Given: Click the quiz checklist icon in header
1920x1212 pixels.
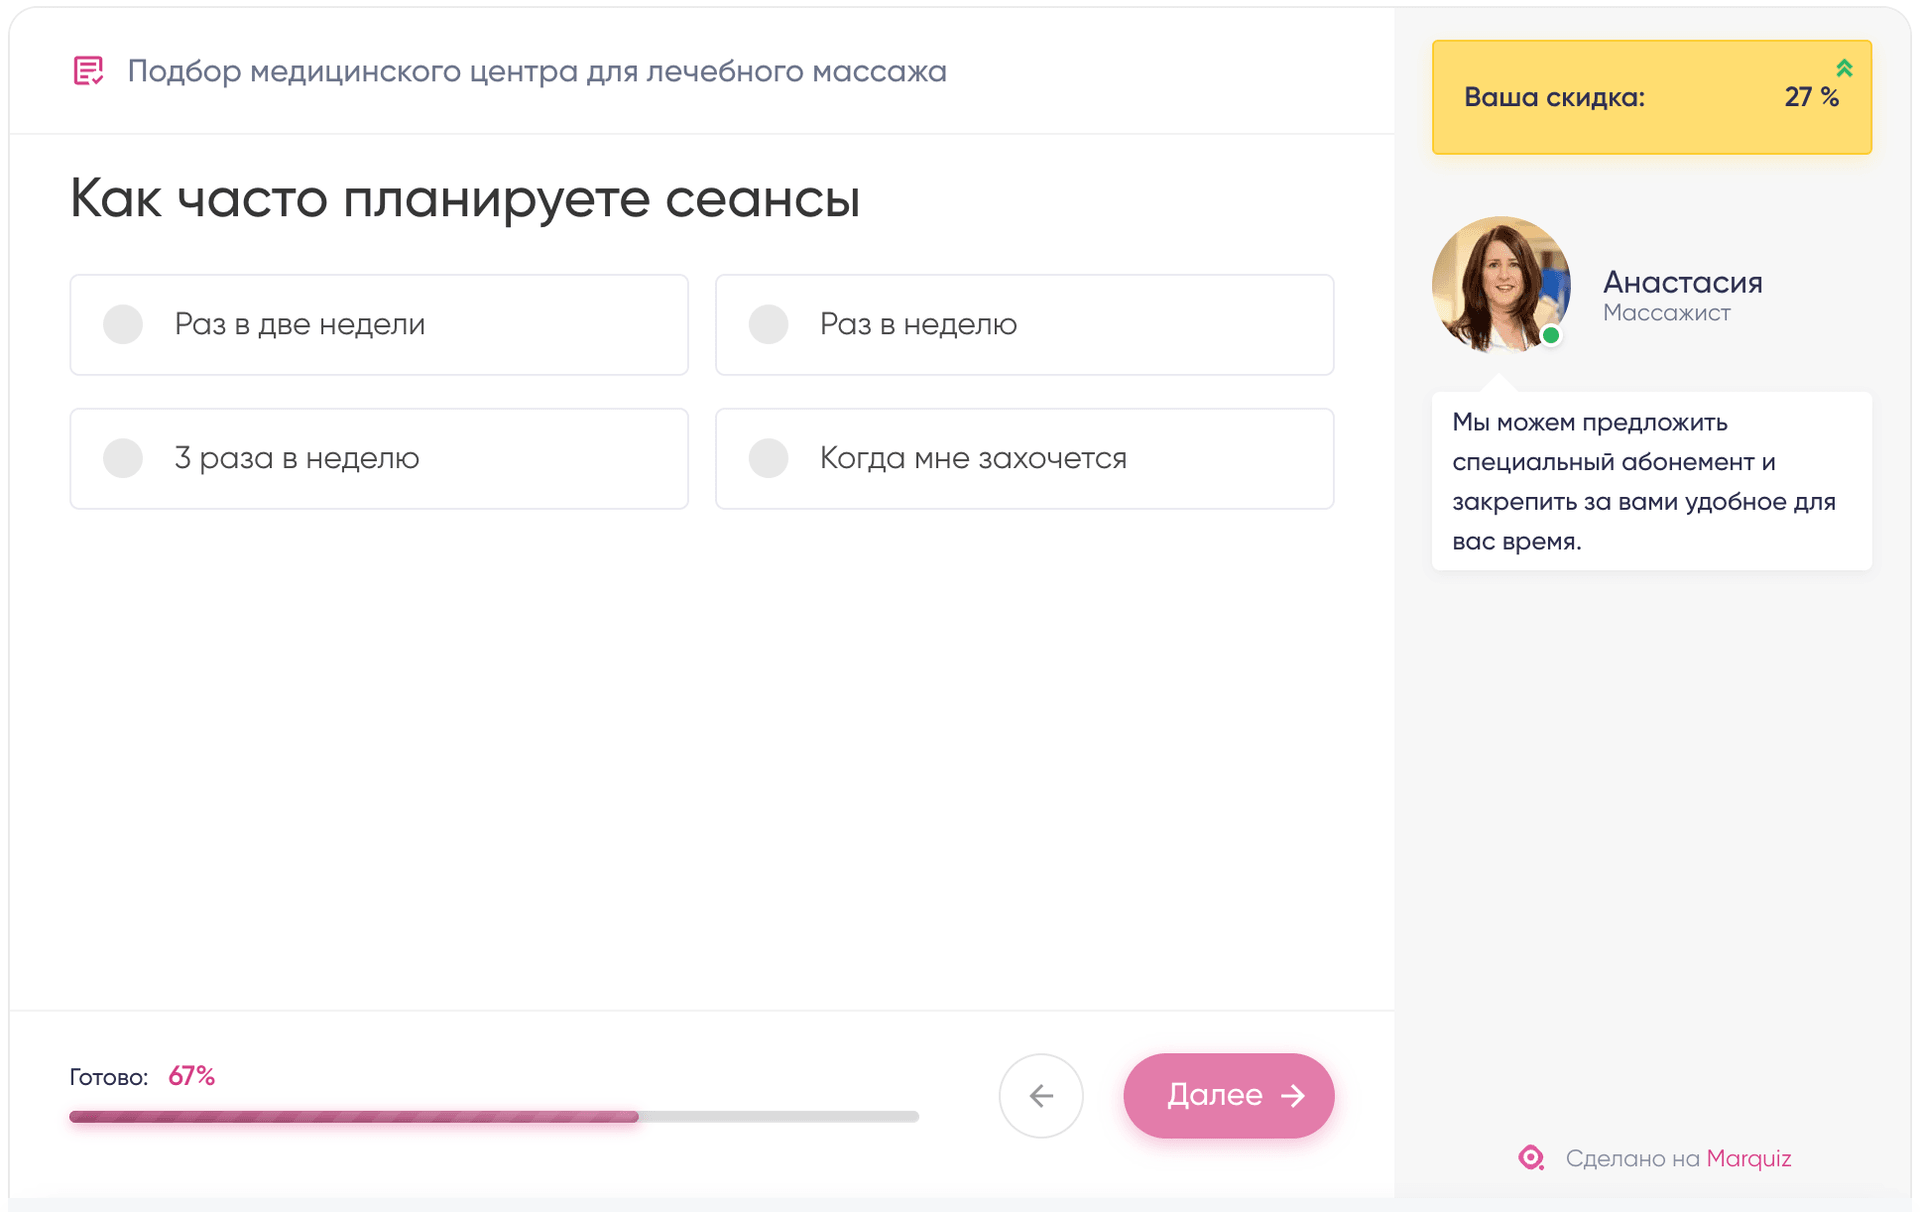Looking at the screenshot, I should click(88, 71).
